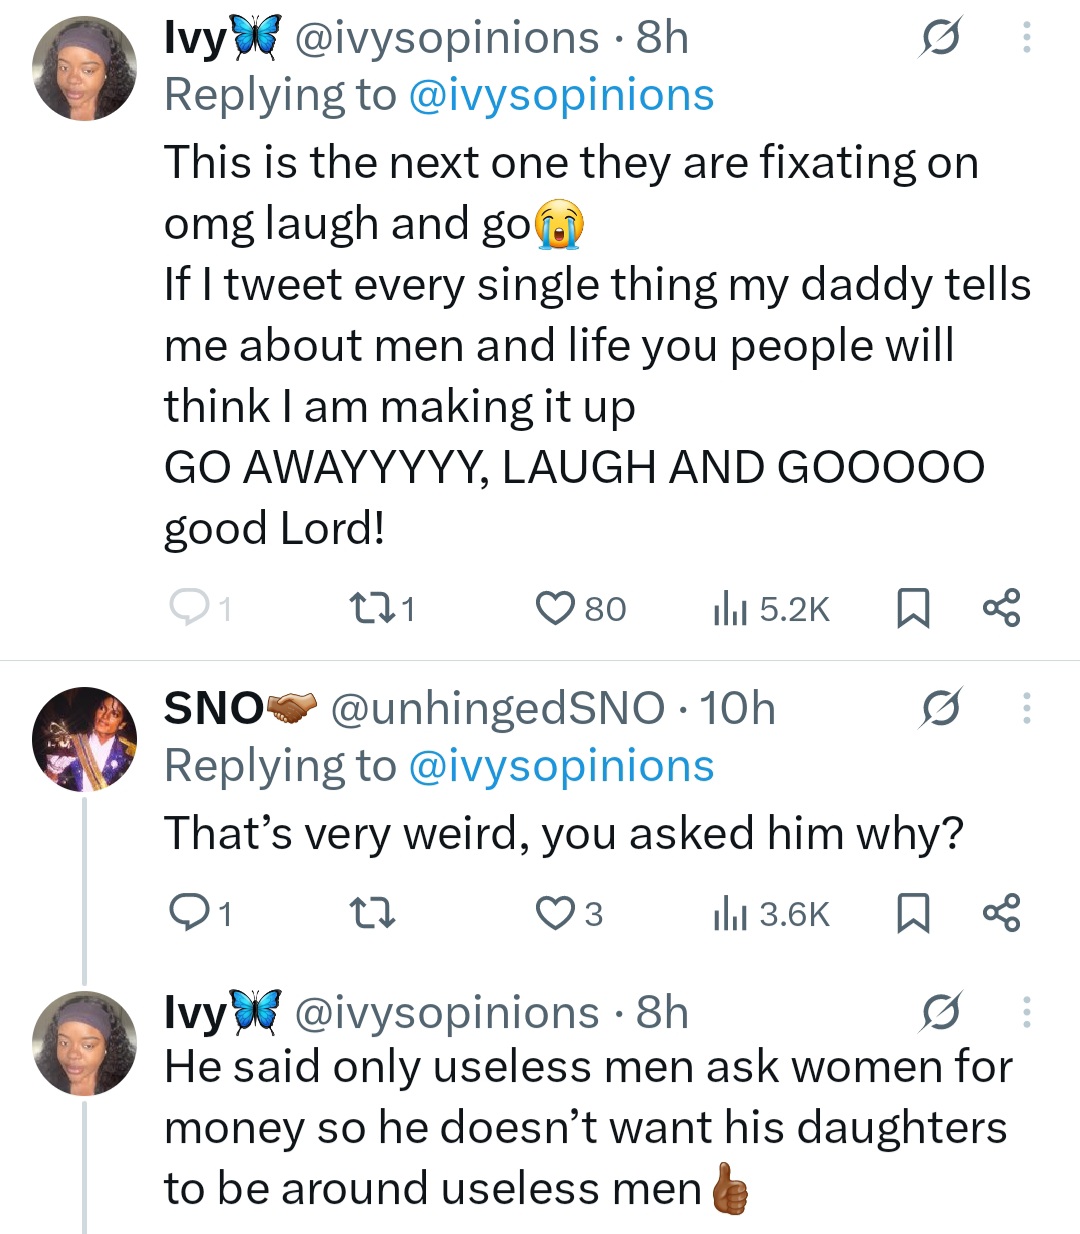Reply to Ivy's first tweet
Image resolution: width=1080 pixels, height=1234 pixels.
[186, 609]
